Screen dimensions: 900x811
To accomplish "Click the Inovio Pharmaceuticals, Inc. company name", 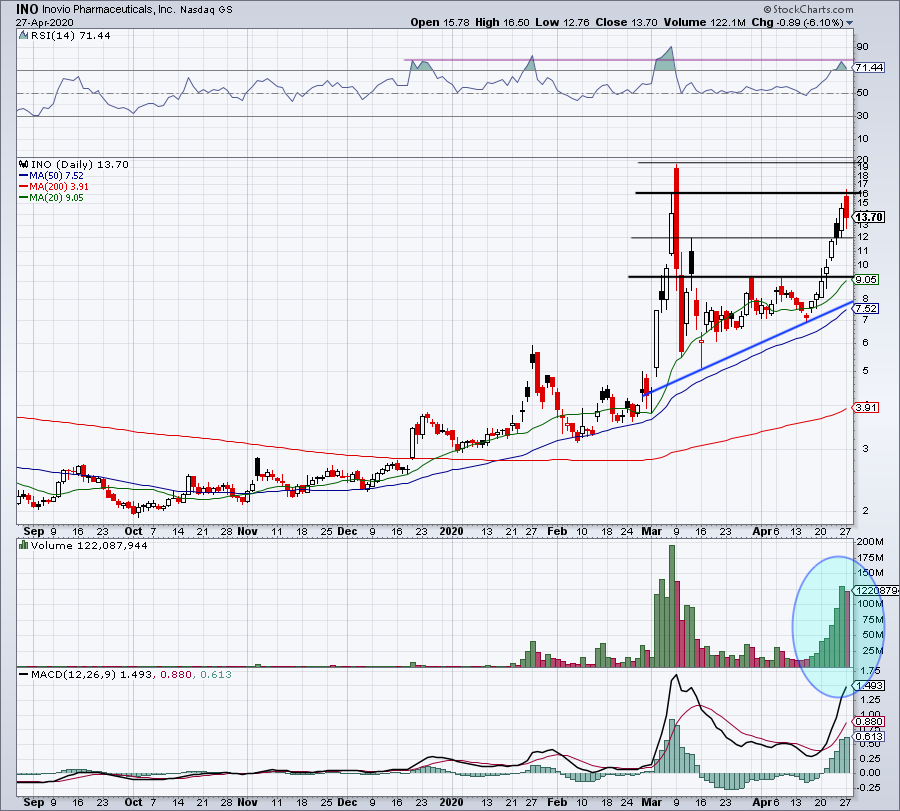I will click(107, 9).
